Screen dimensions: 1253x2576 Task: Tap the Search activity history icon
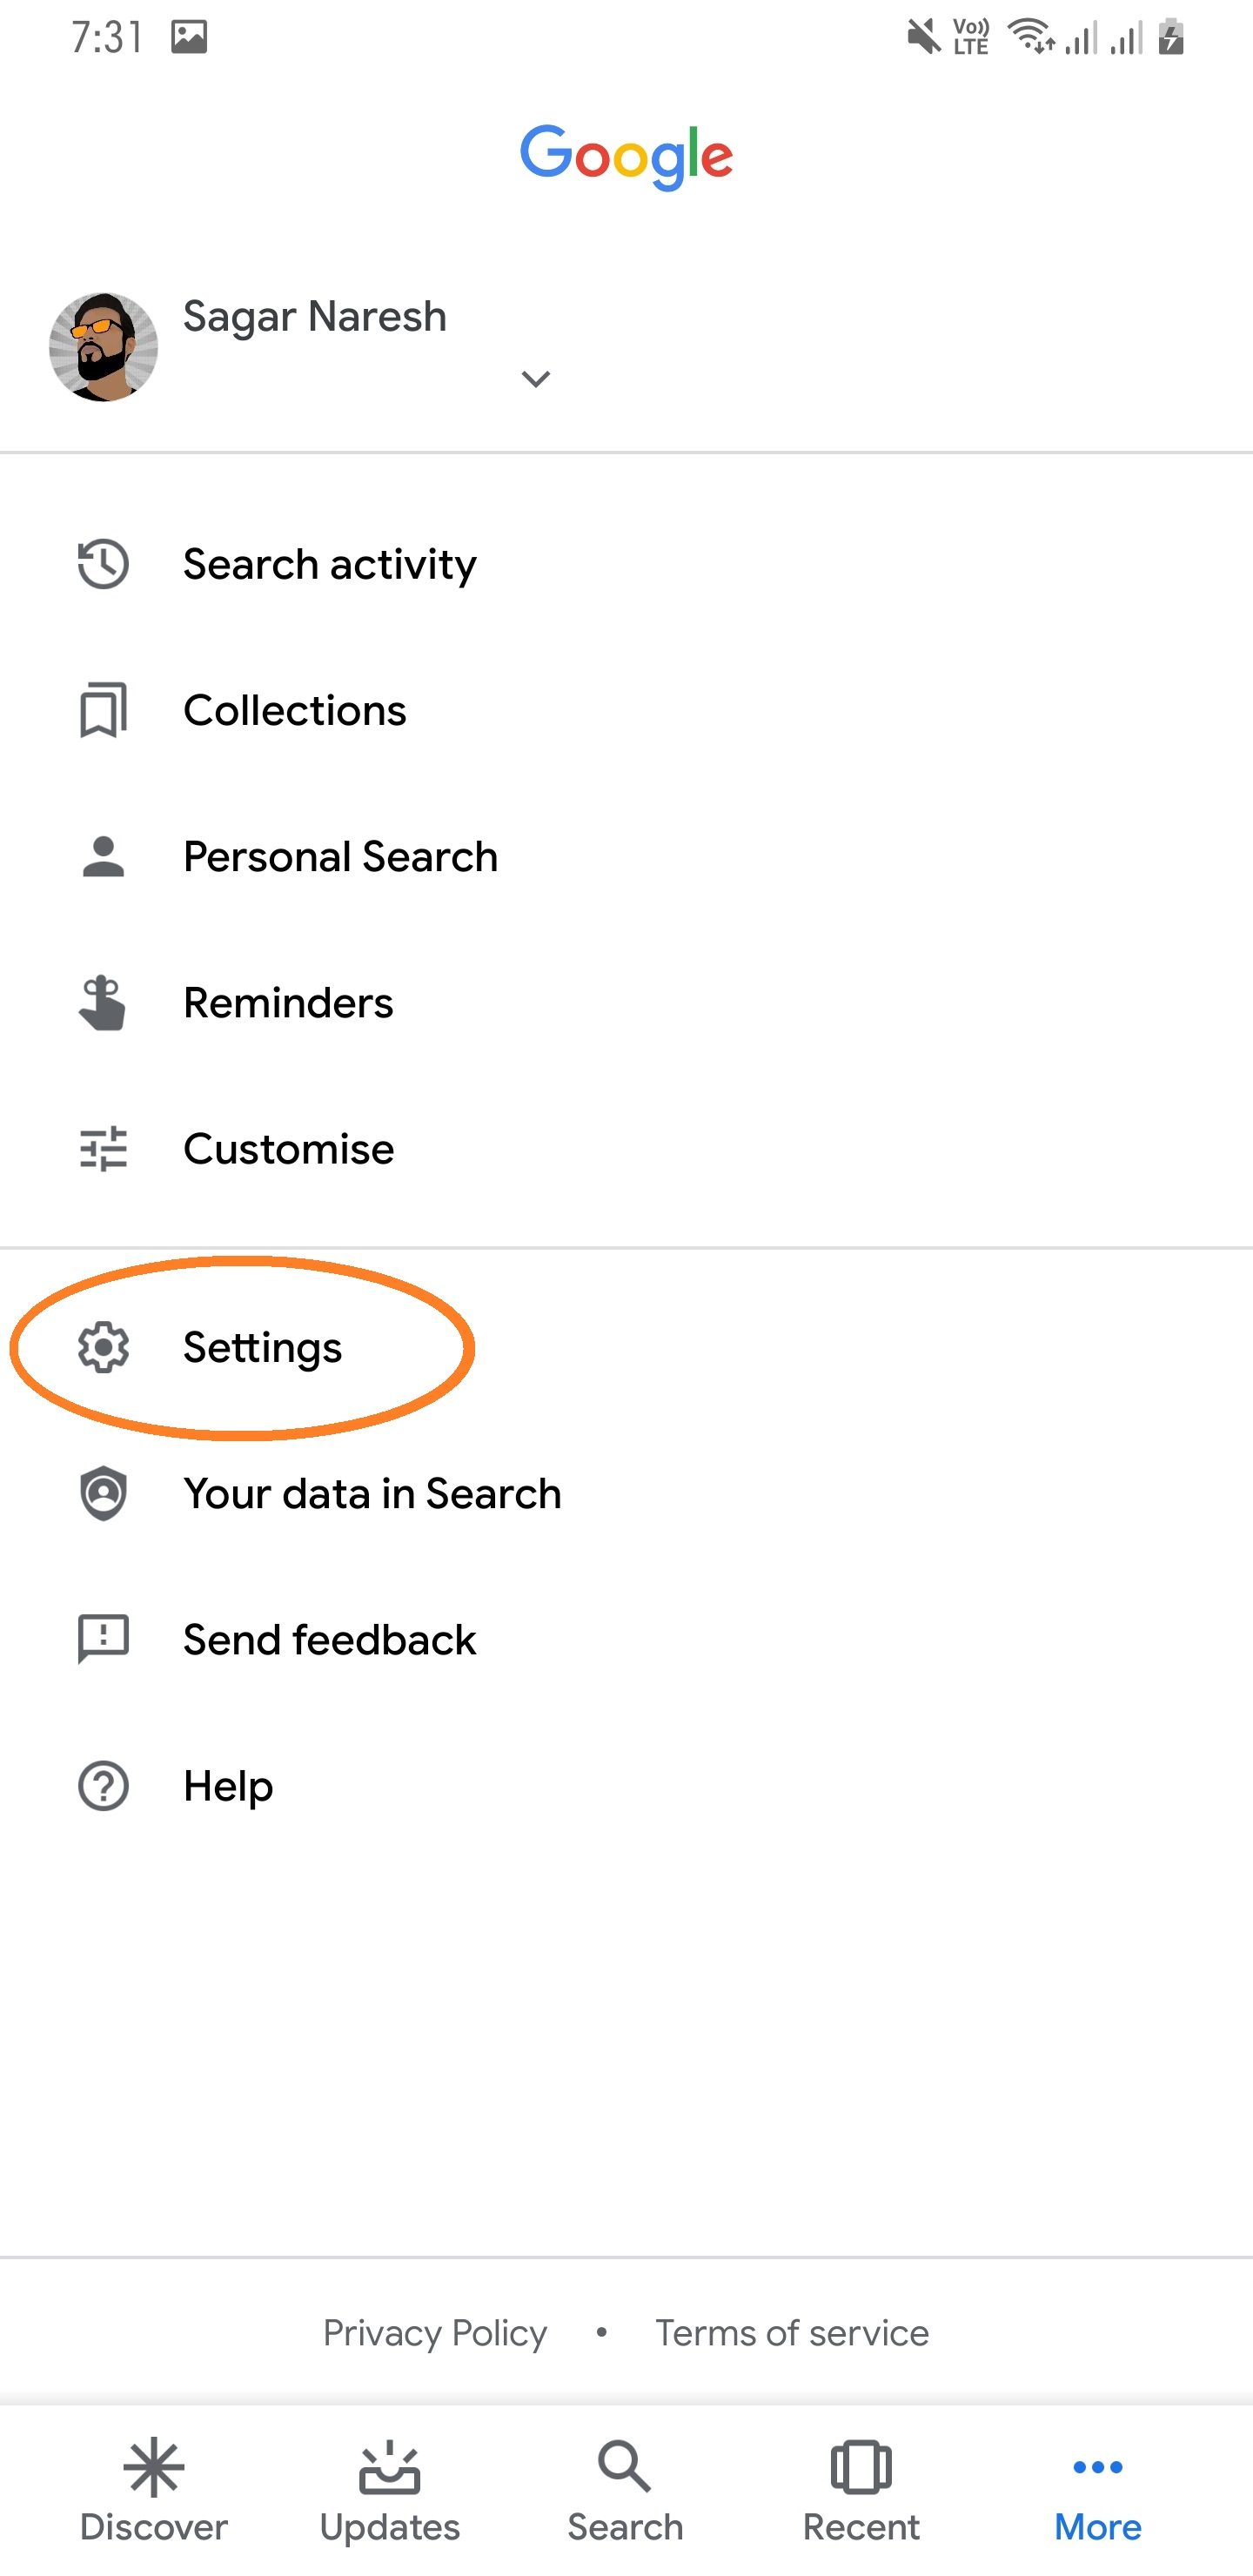pyautogui.click(x=103, y=564)
